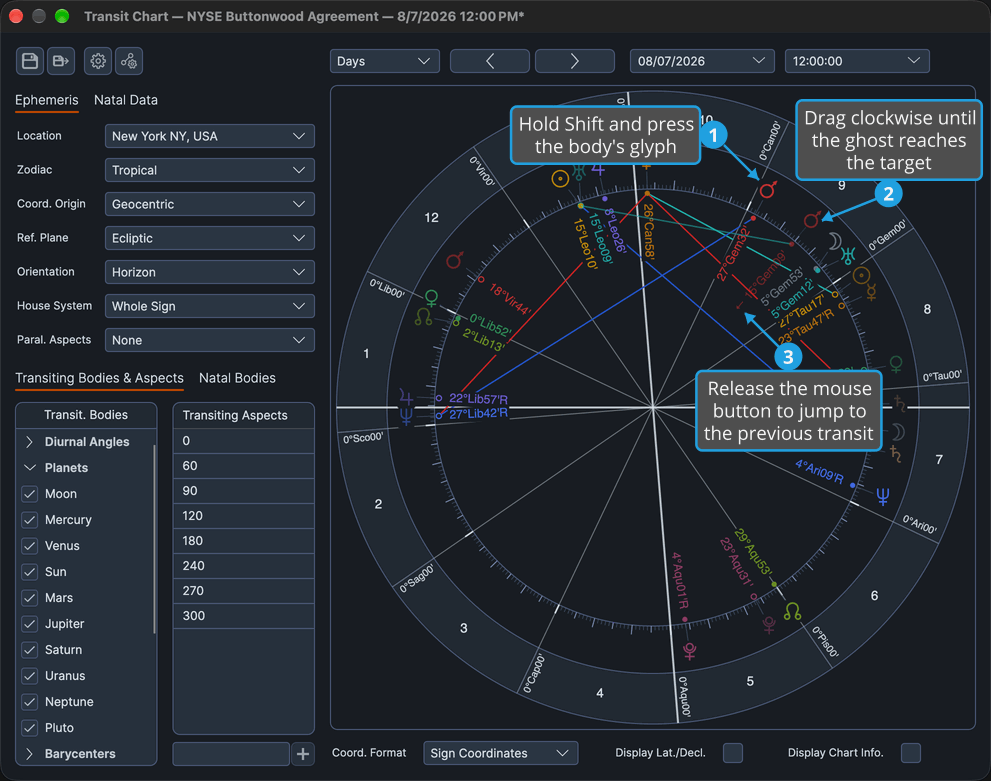Step back with the left arrow button

point(490,61)
